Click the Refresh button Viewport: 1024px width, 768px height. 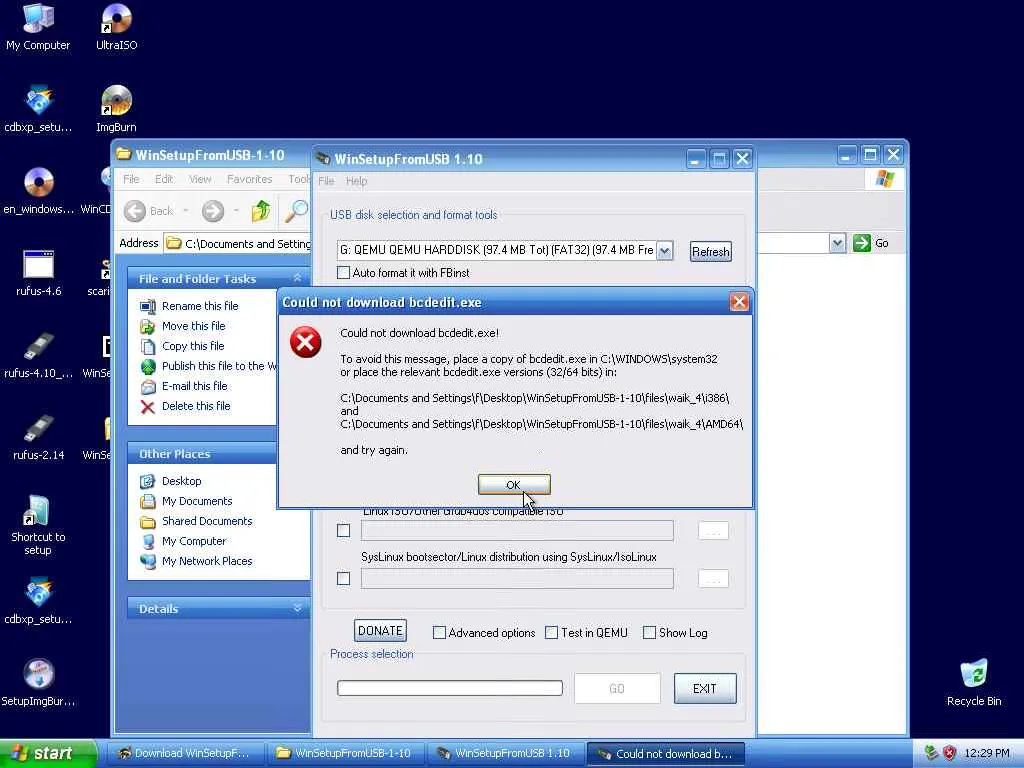coord(711,251)
